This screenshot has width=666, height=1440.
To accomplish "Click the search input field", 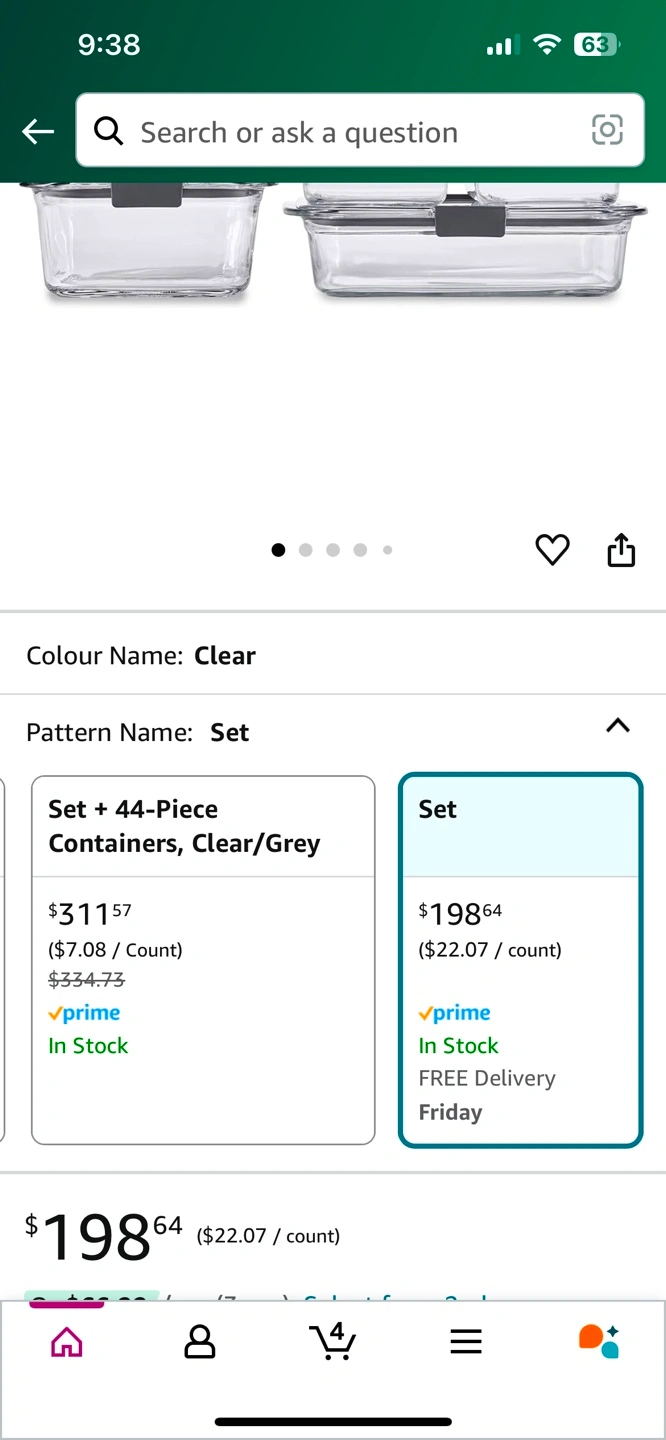I will pos(350,132).
